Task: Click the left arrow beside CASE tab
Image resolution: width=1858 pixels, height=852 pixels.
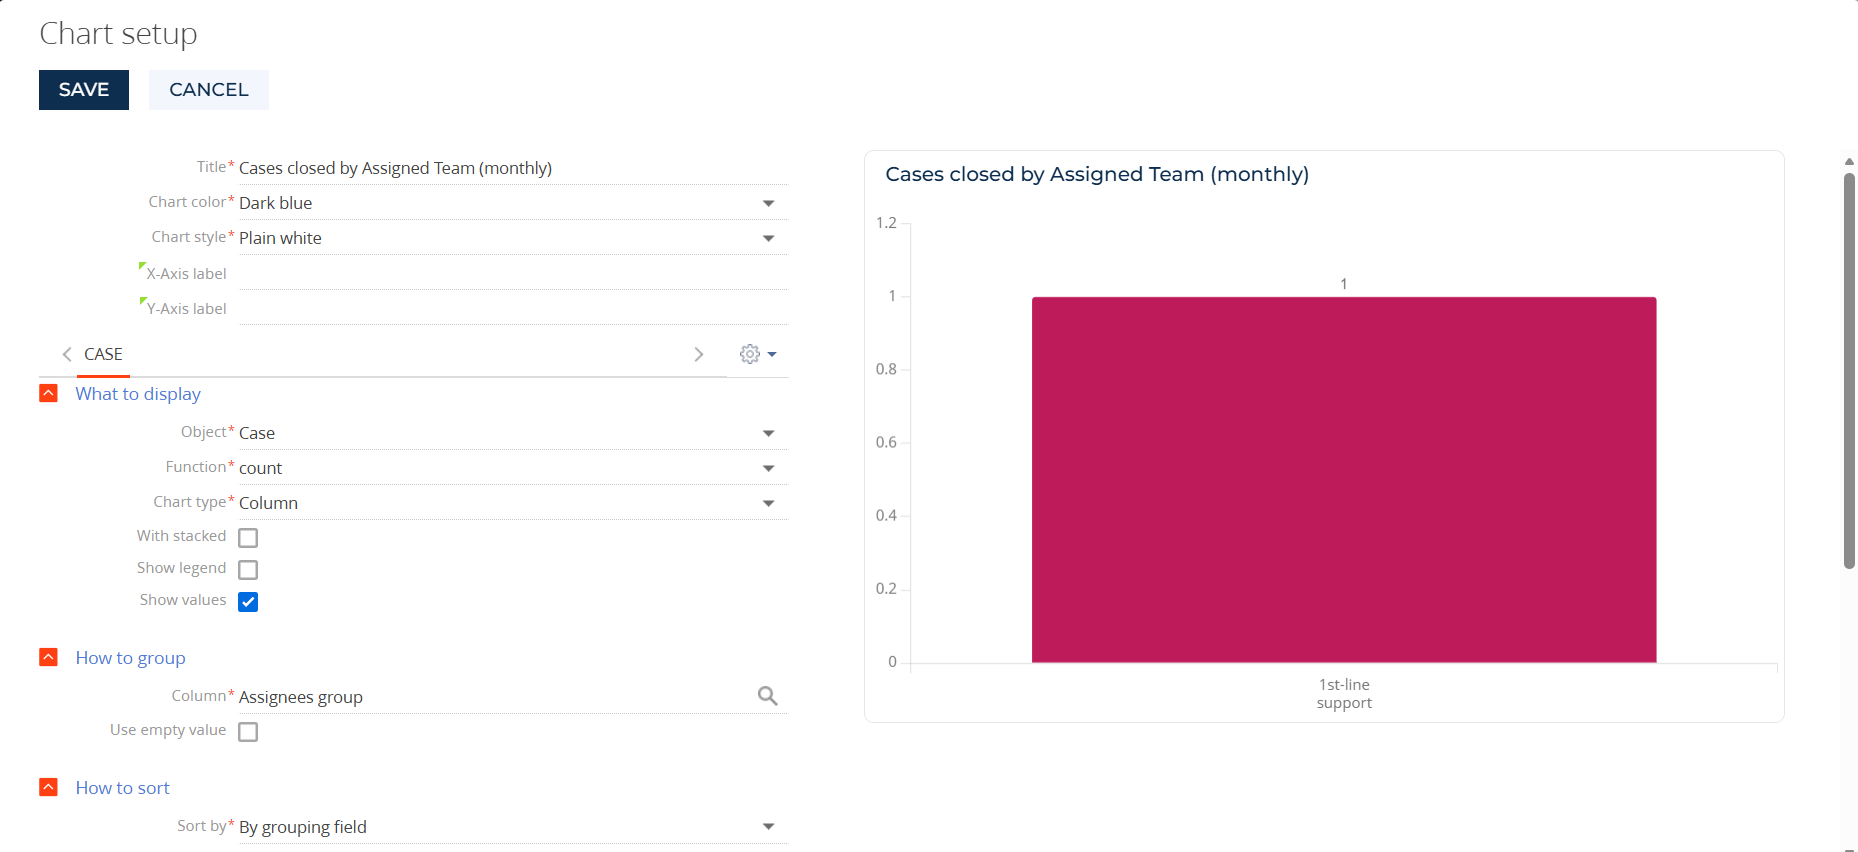Action: [x=67, y=354]
